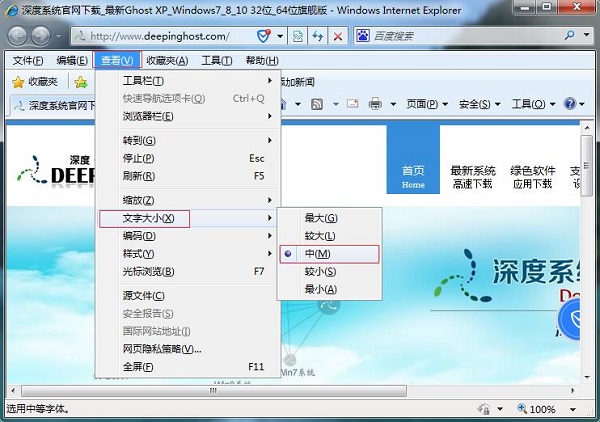This screenshot has width=600, height=422.
Task: Open Webpage privacy policy (网页隐私策略) entry
Action: pos(188,349)
